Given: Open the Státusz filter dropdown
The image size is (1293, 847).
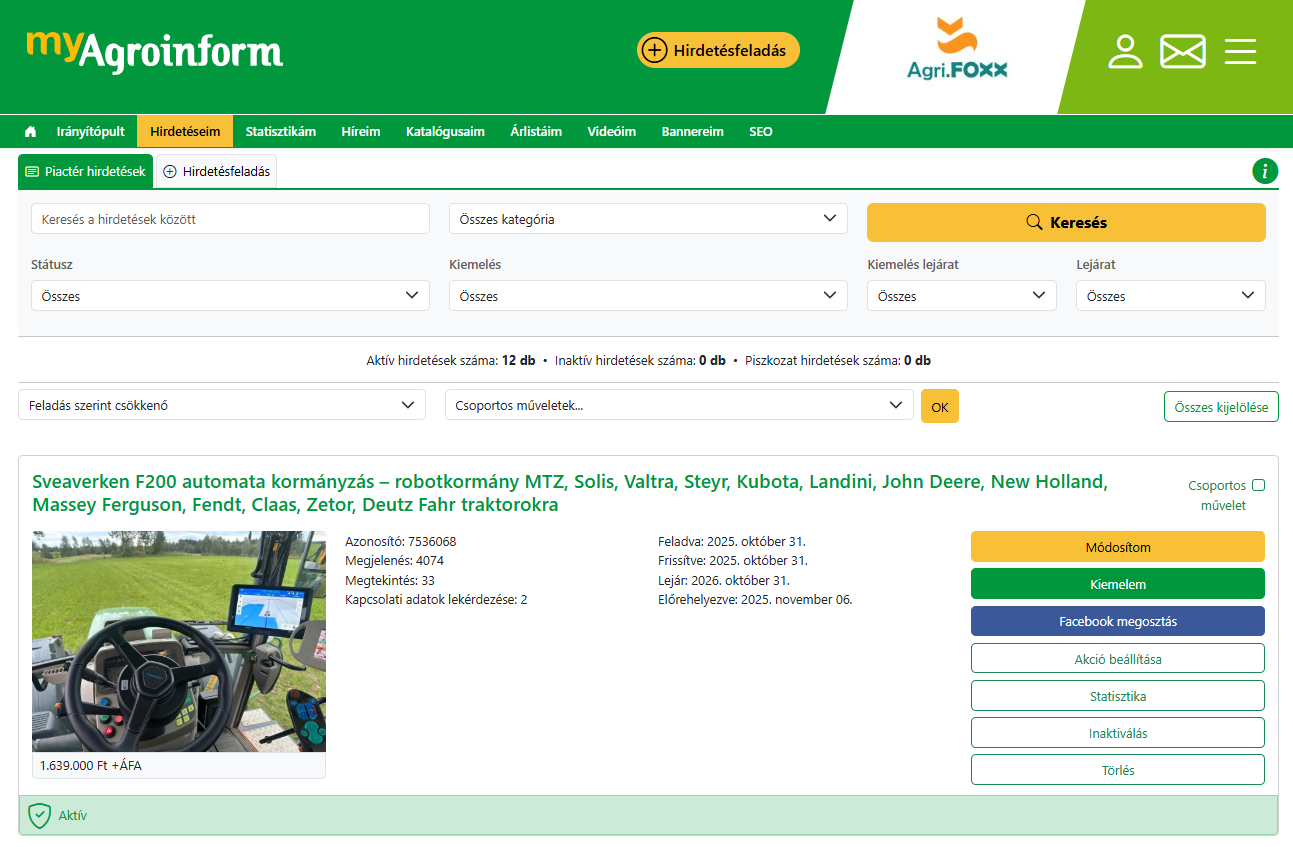Looking at the screenshot, I should pyautogui.click(x=230, y=296).
